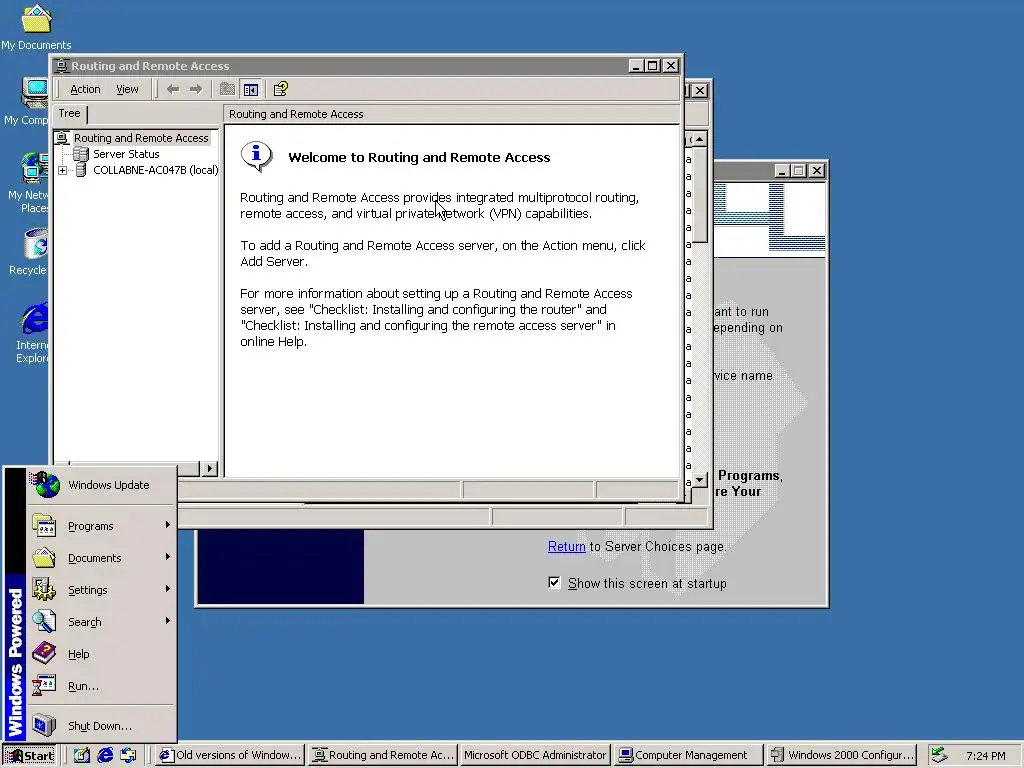
Task: Click the Documents folder icon in the Start menu
Action: [44, 558]
